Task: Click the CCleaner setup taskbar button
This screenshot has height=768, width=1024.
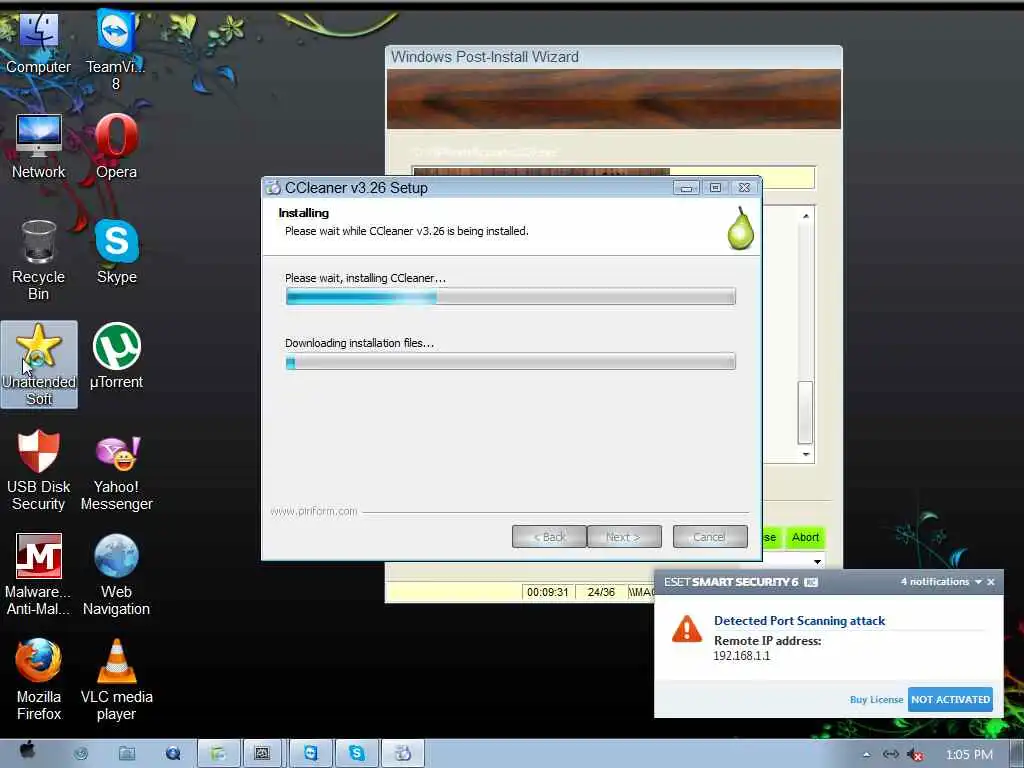Action: (x=402, y=754)
